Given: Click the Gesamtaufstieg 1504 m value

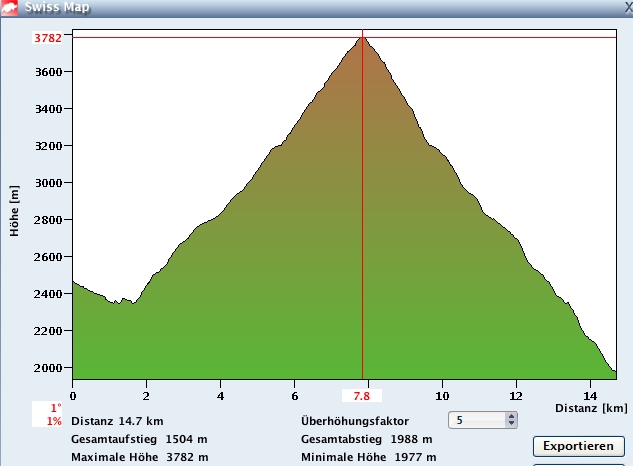Looking at the screenshot, I should point(139,439).
